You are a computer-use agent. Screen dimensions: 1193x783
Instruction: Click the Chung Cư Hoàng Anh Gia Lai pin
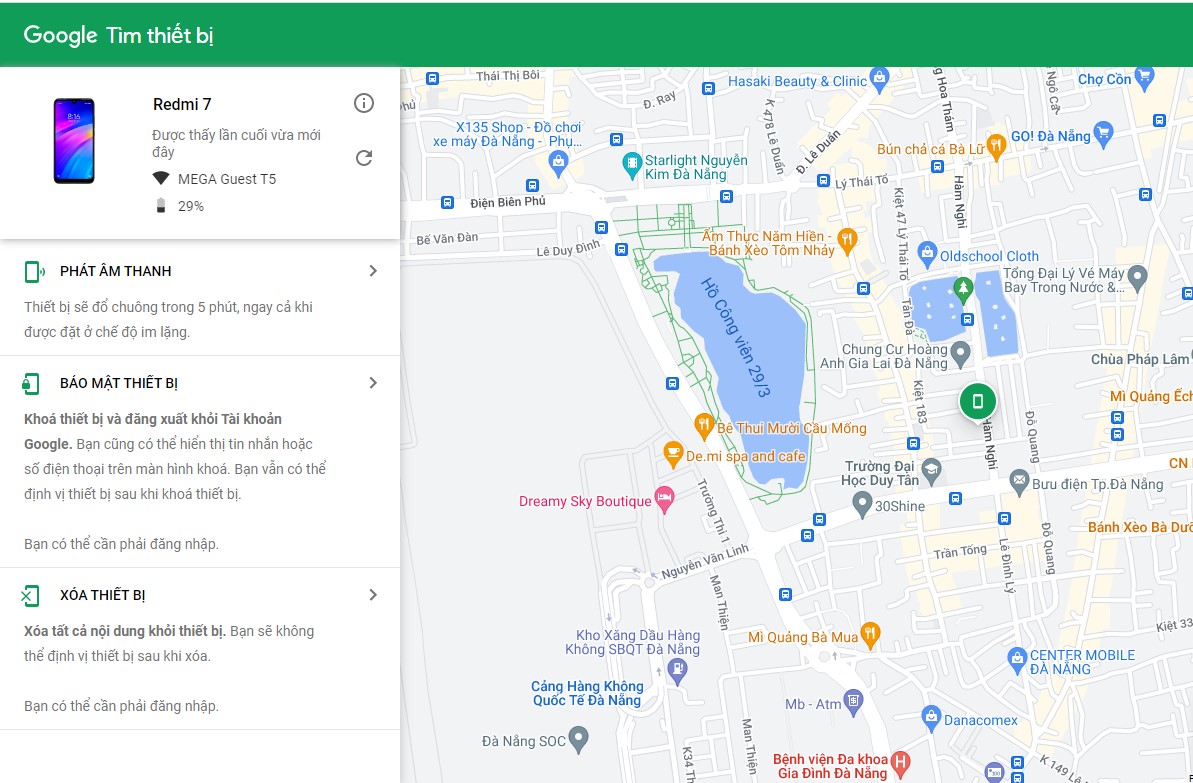[x=960, y=353]
